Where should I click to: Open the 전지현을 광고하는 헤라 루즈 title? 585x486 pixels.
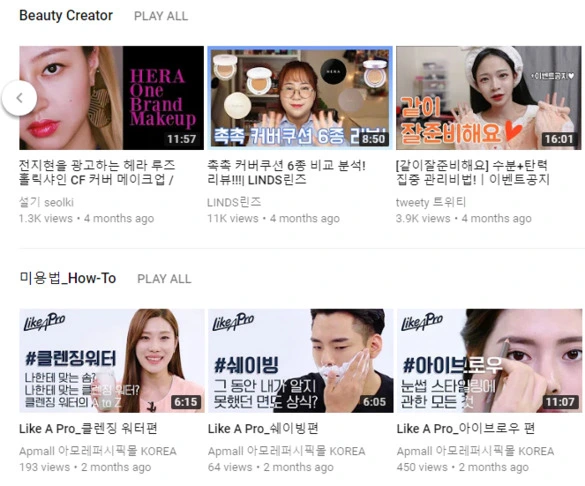(97, 172)
